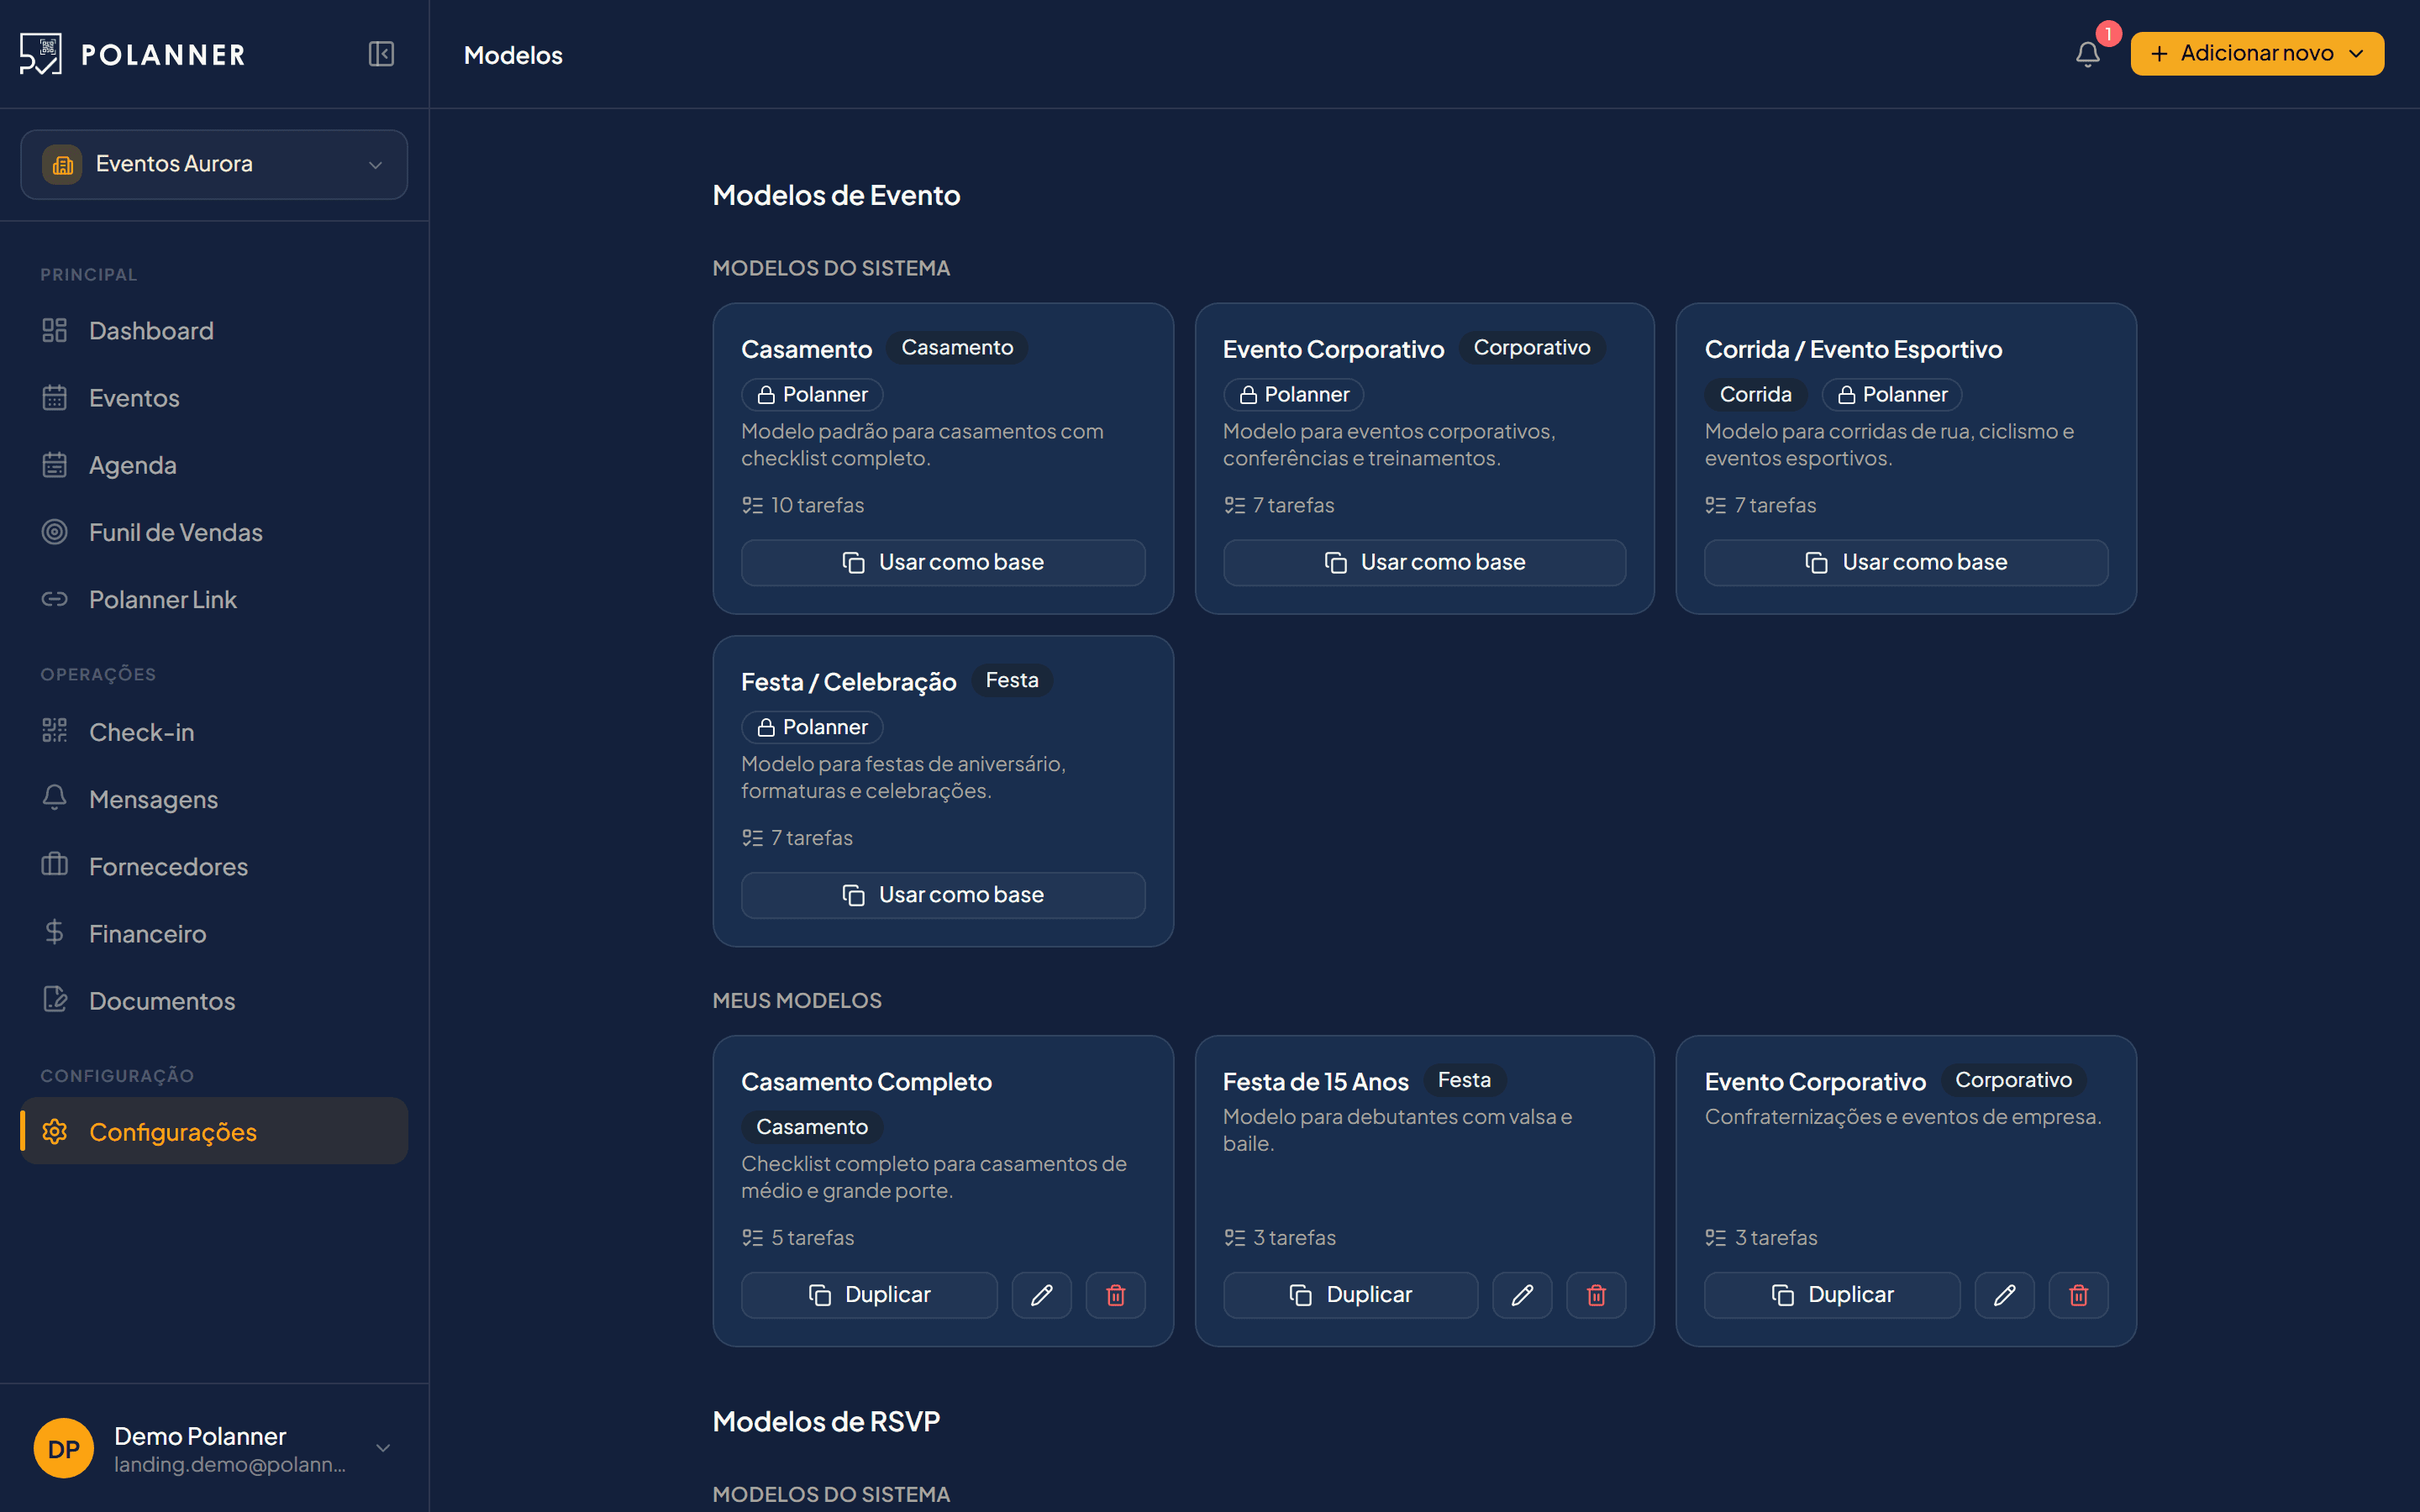Duplicate the Festa de 15 Anos model
The height and width of the screenshot is (1512, 2420).
tap(1350, 1295)
